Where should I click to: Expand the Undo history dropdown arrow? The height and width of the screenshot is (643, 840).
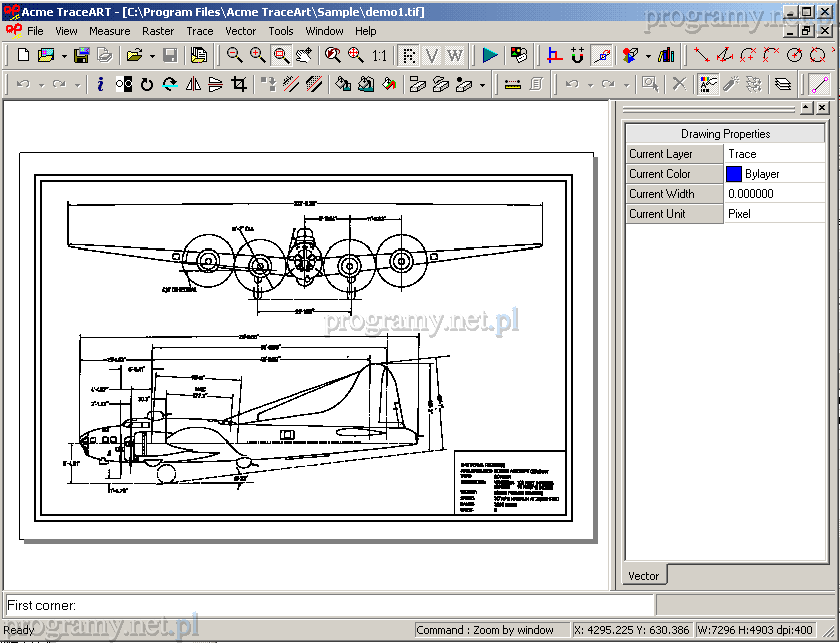[x=41, y=86]
